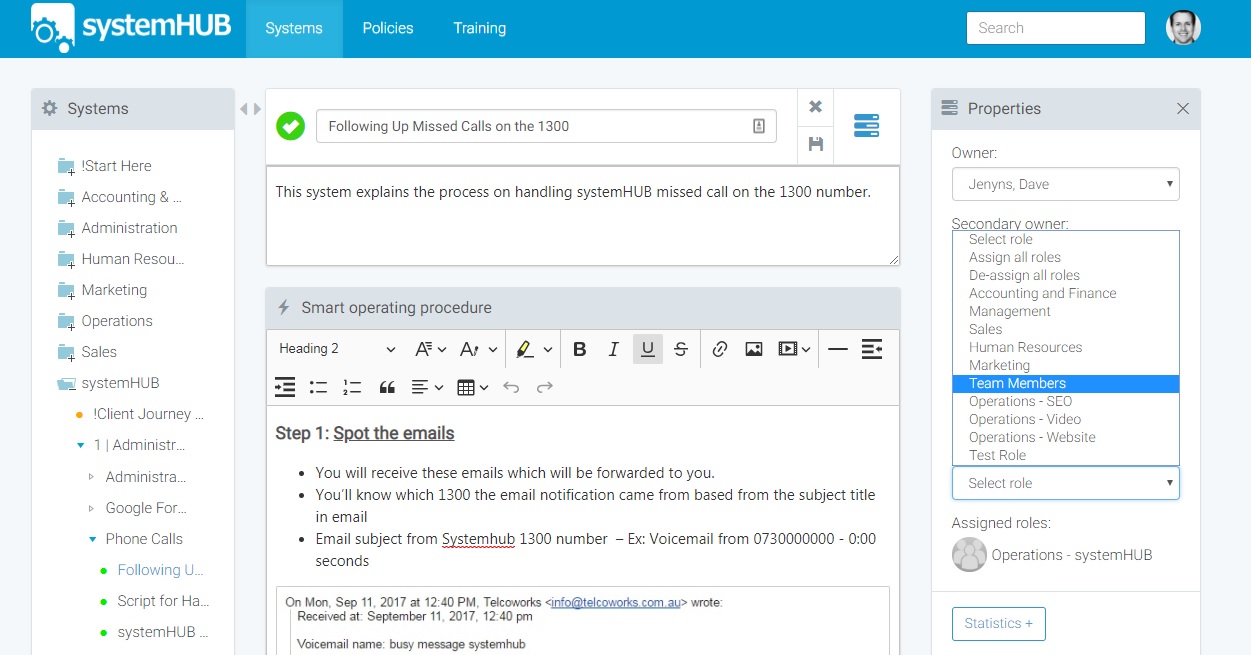Screen dimensions: 1251x655
Task: Insert horizontal line
Action: (x=838, y=349)
